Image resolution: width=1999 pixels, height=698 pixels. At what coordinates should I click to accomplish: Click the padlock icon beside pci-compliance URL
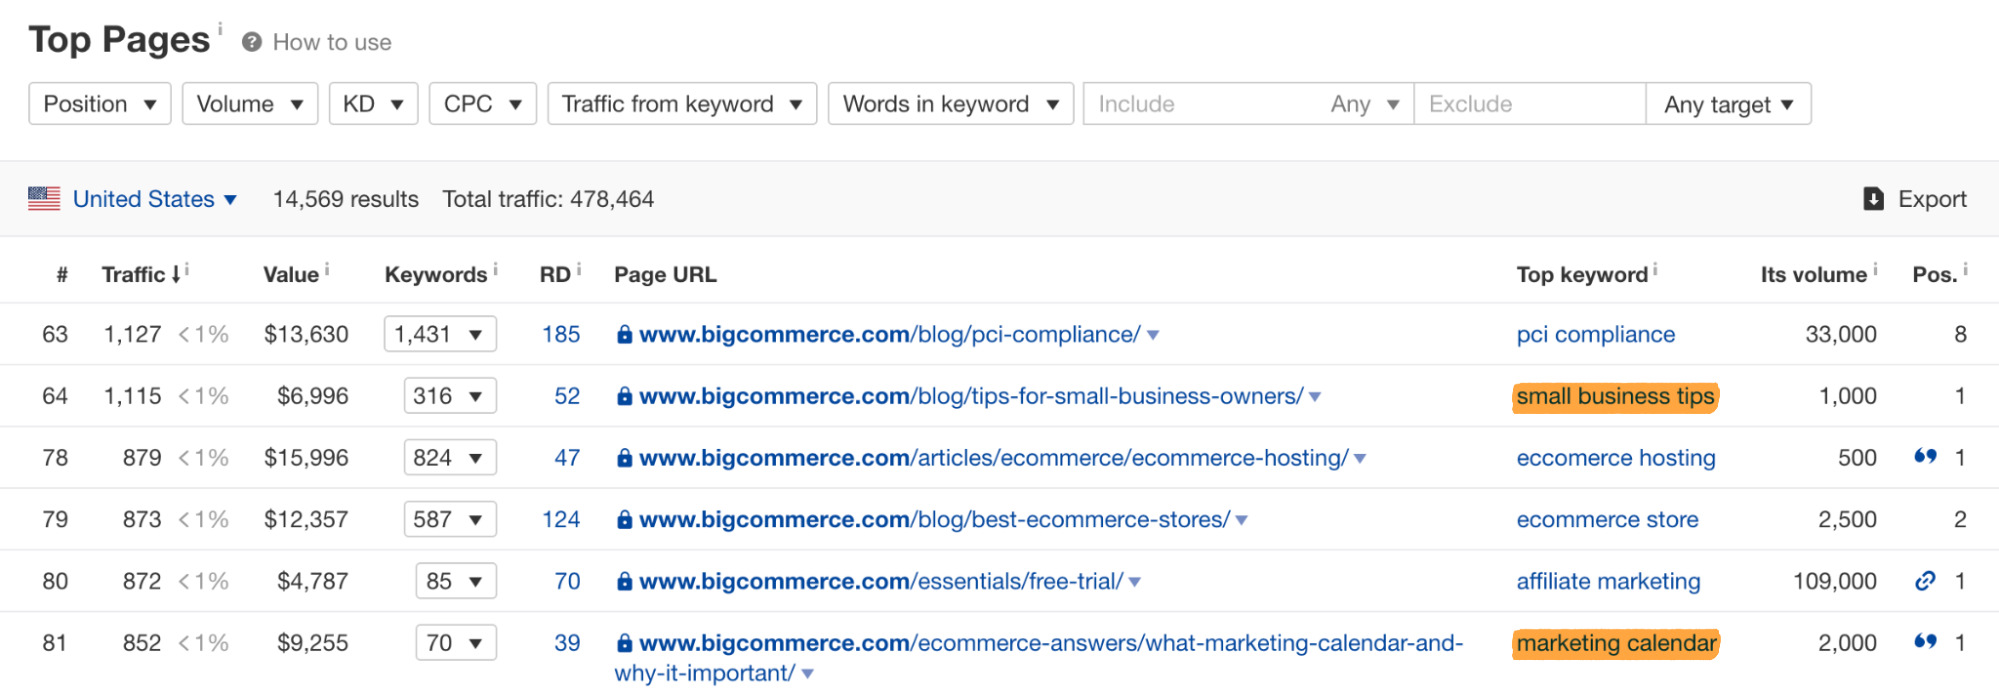tap(624, 335)
